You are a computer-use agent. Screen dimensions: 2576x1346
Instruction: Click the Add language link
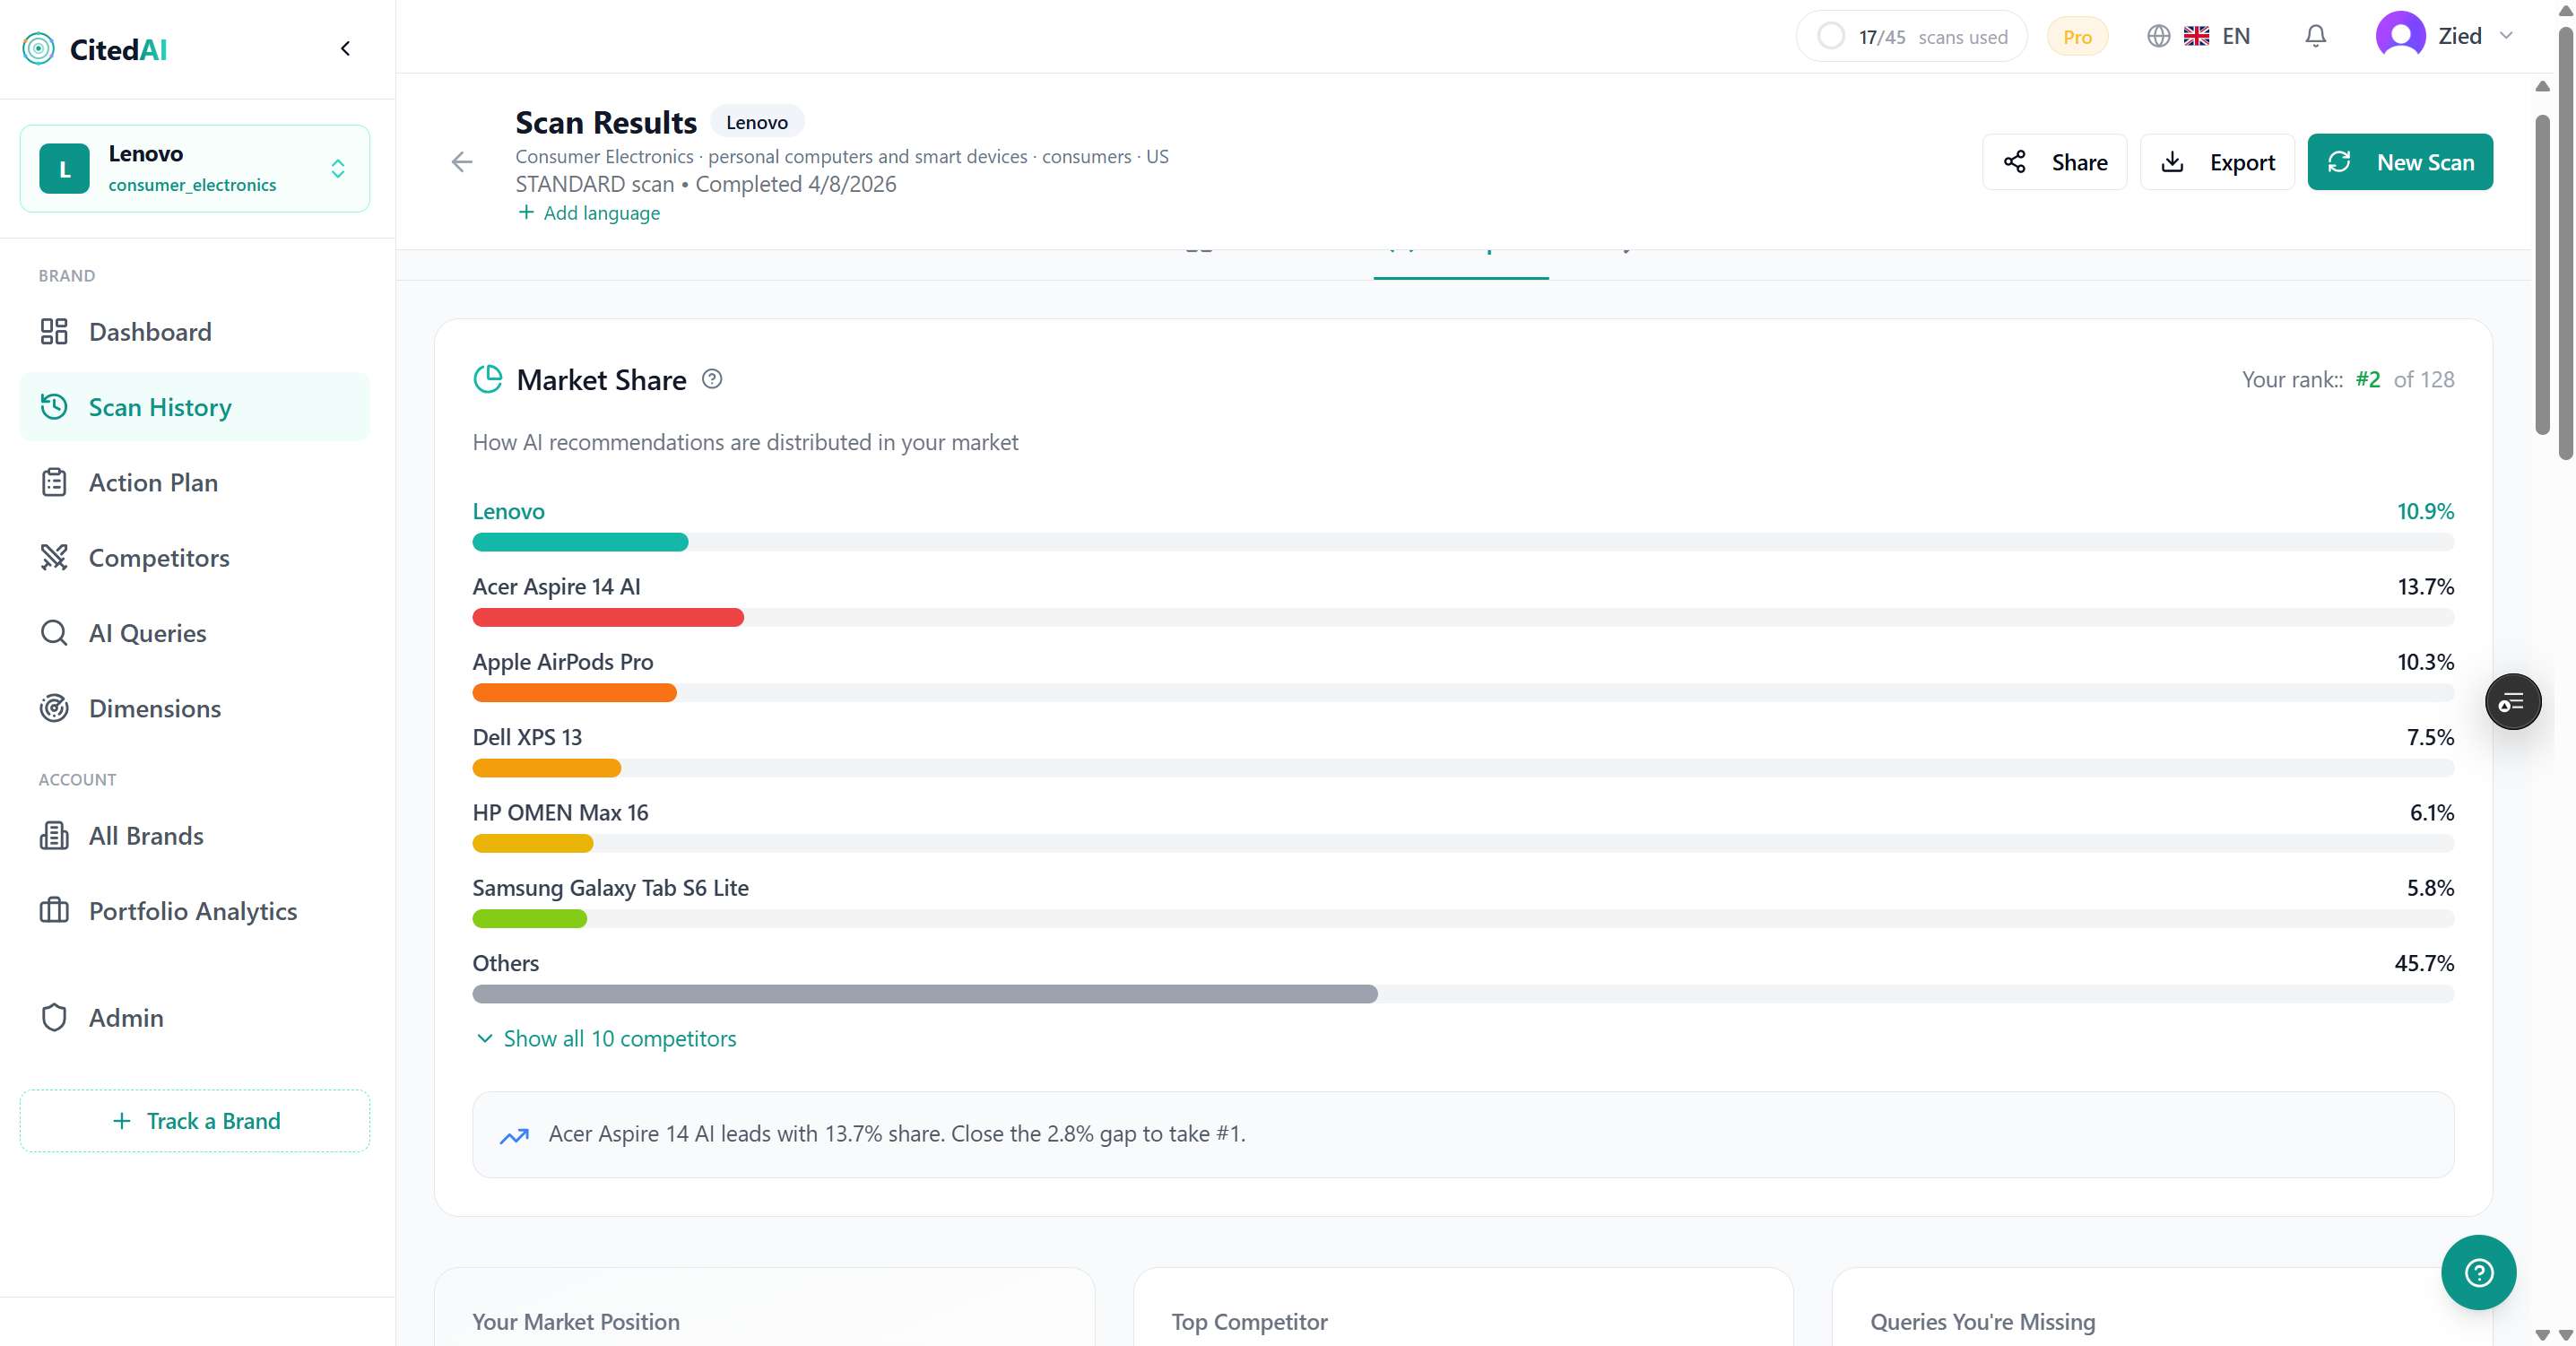(589, 212)
